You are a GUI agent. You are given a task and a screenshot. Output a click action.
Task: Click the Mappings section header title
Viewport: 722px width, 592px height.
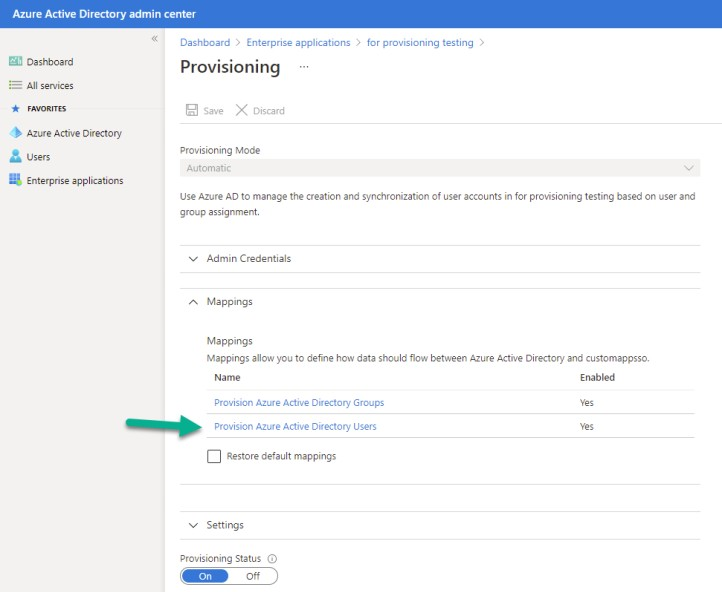pyautogui.click(x=229, y=302)
